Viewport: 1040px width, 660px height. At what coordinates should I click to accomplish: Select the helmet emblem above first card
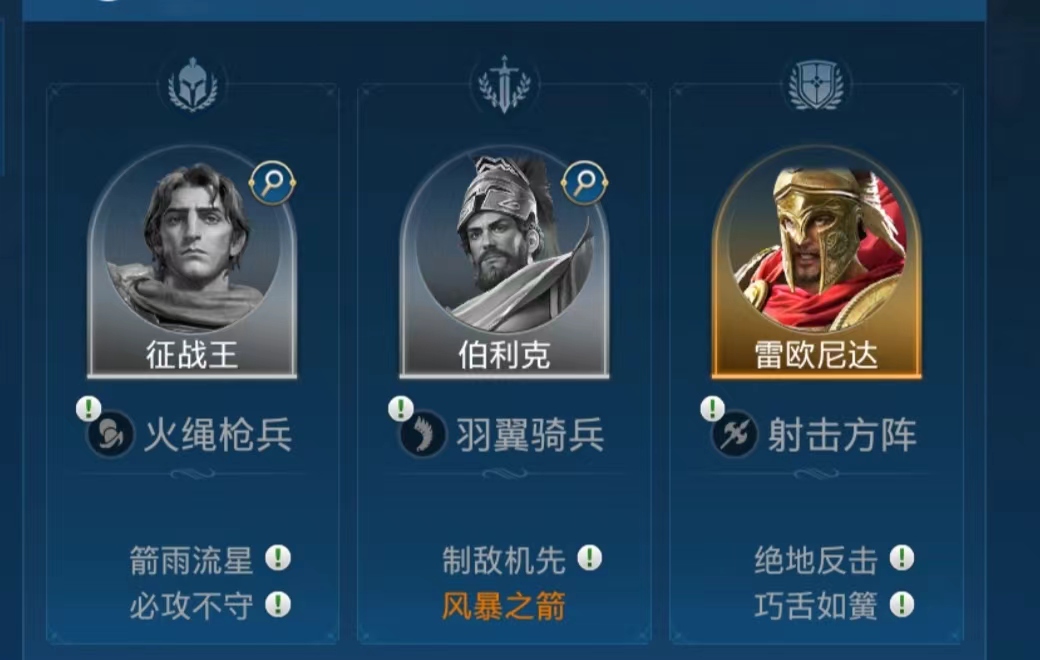coord(192,85)
